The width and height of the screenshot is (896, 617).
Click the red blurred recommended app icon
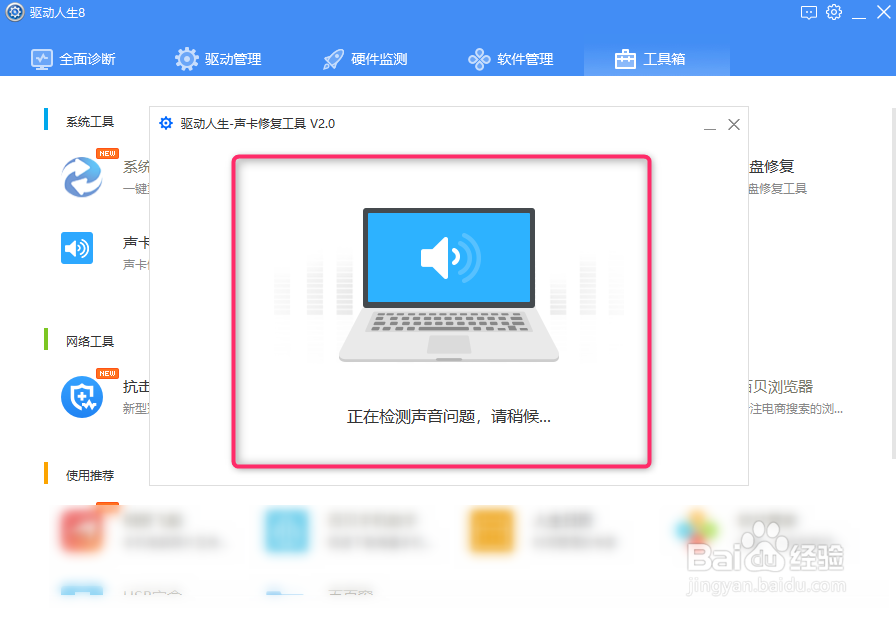coord(81,531)
